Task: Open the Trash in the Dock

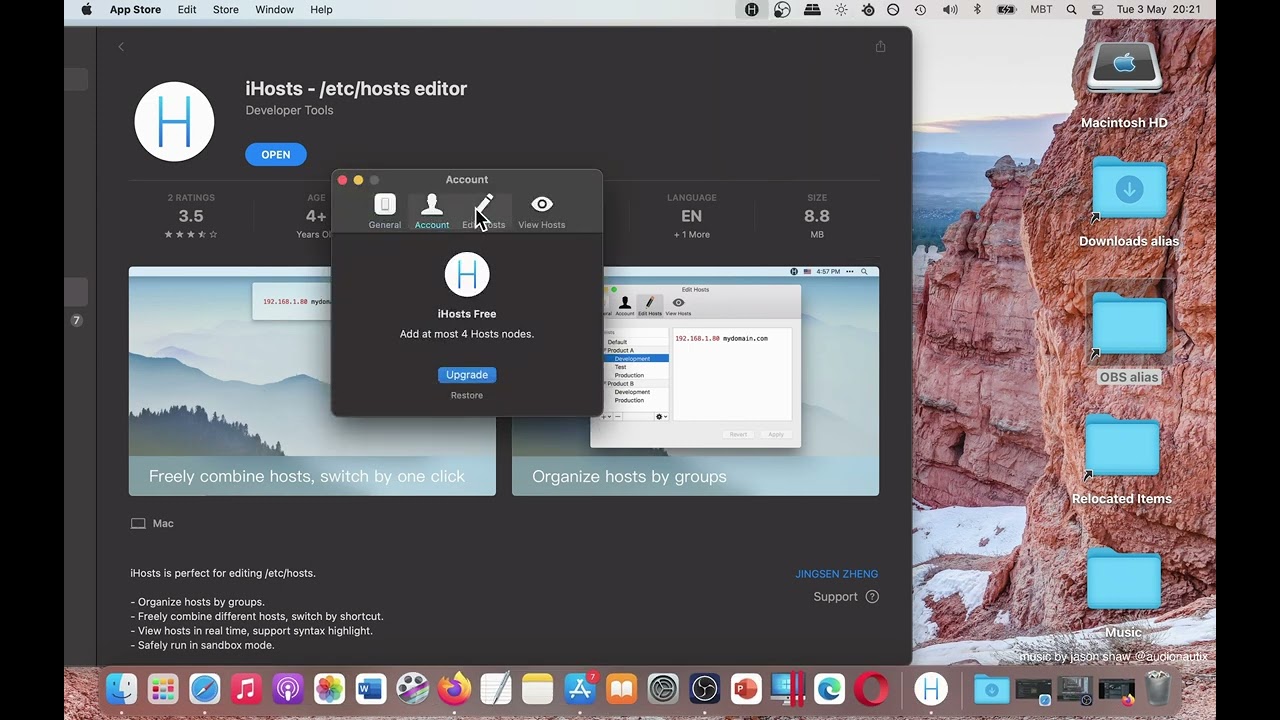Action: pos(1158,688)
